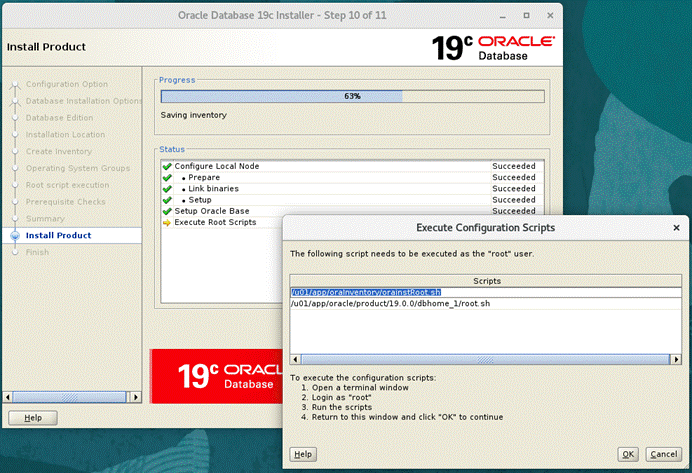692x473 pixels.
Task: Select Finish step in sidebar
Action: click(x=37, y=252)
